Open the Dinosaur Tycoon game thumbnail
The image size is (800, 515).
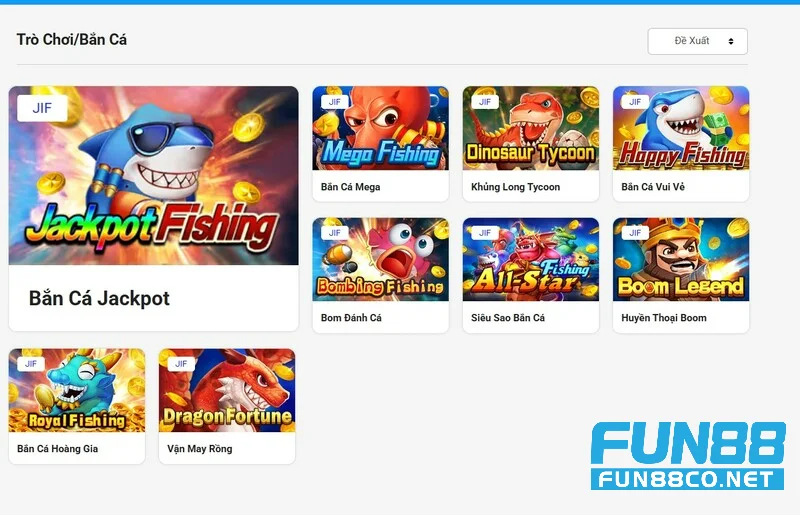[x=531, y=128]
